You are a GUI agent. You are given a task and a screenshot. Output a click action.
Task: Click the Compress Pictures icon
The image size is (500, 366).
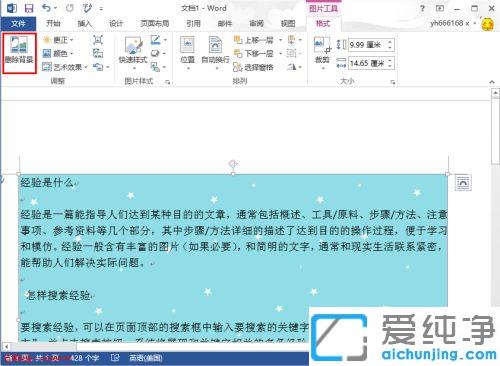(x=98, y=40)
